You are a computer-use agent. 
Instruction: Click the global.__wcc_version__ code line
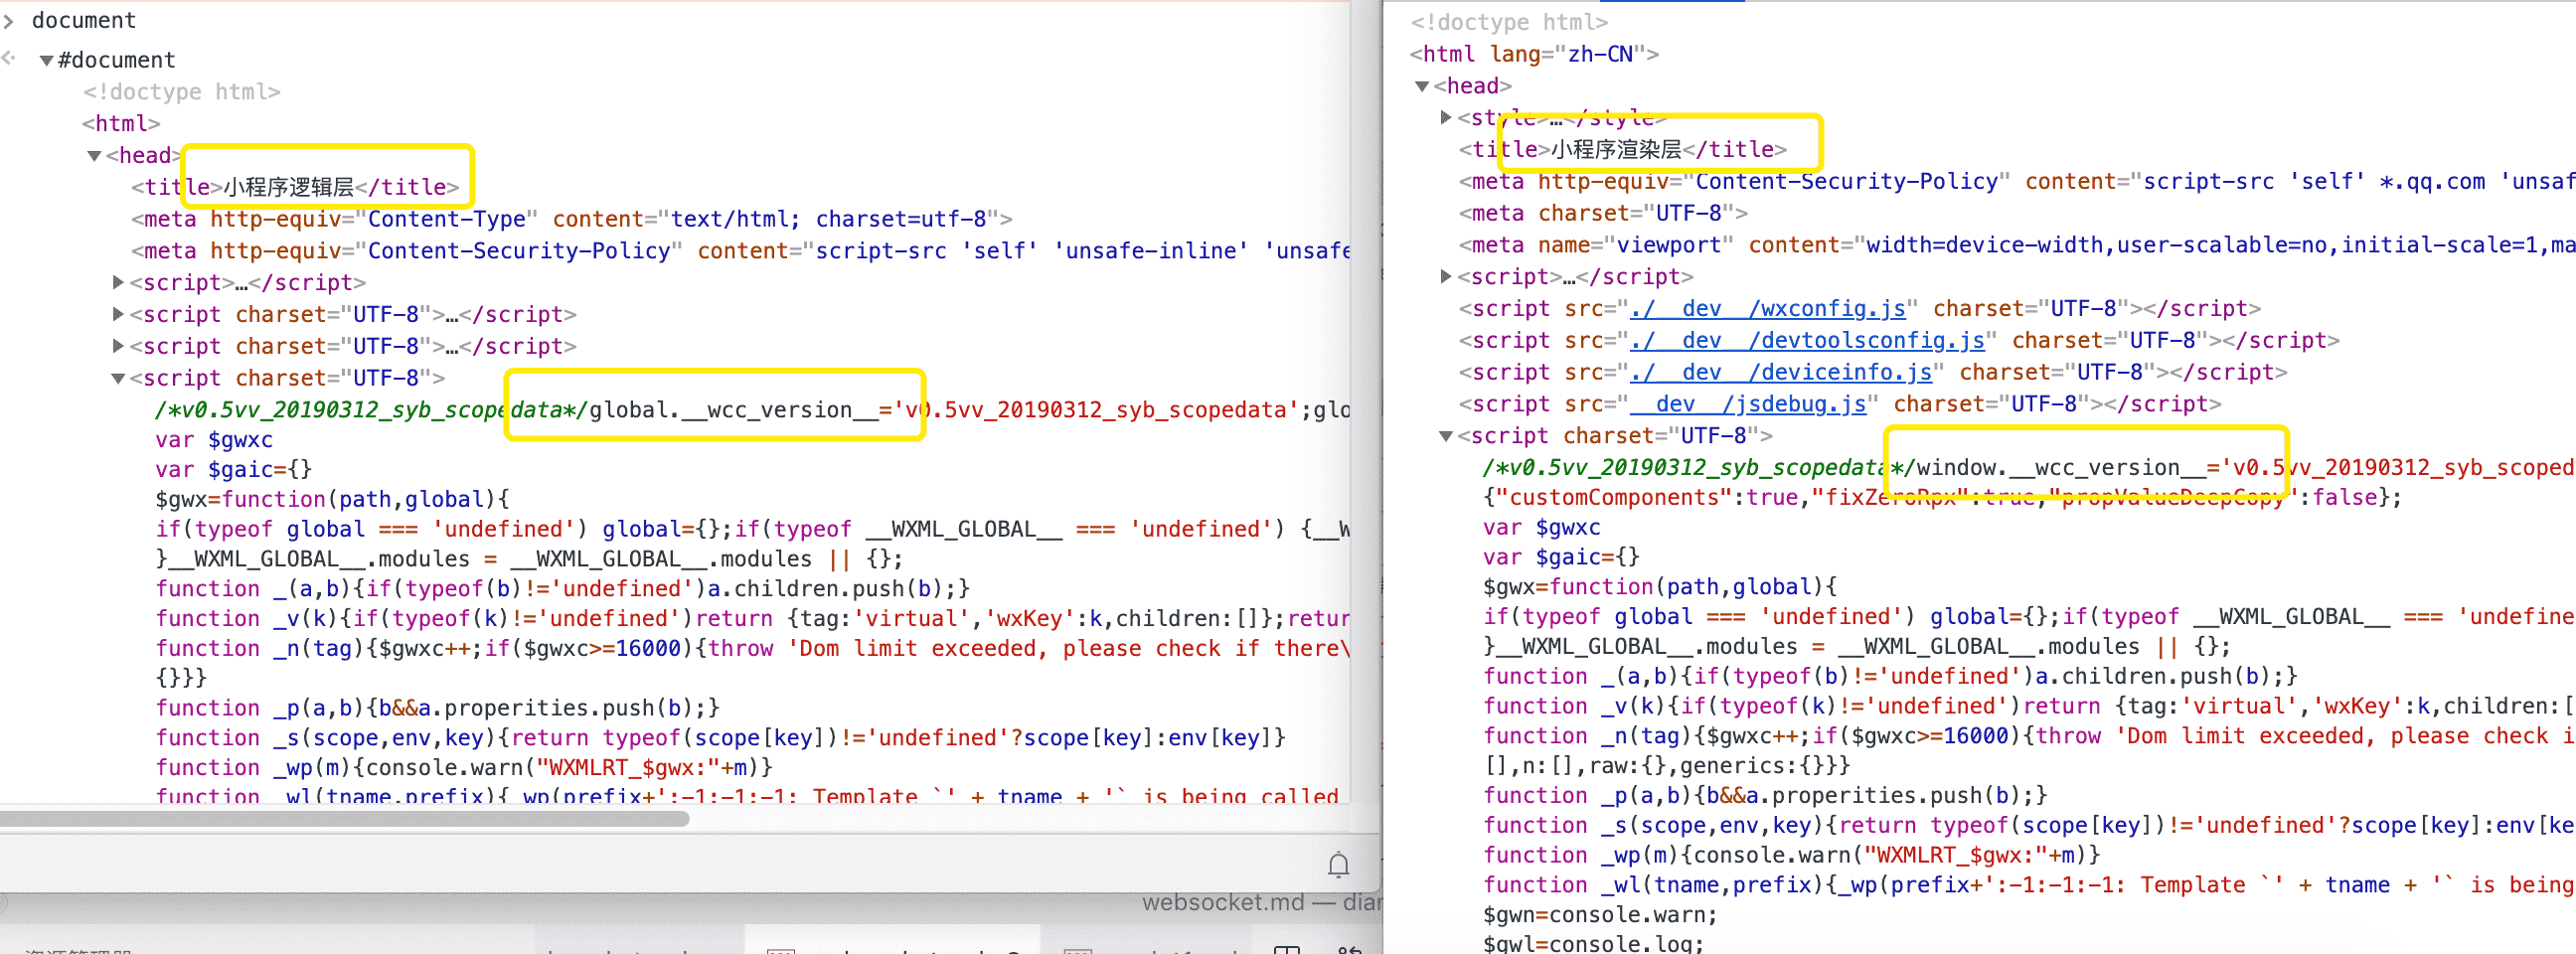pos(752,410)
